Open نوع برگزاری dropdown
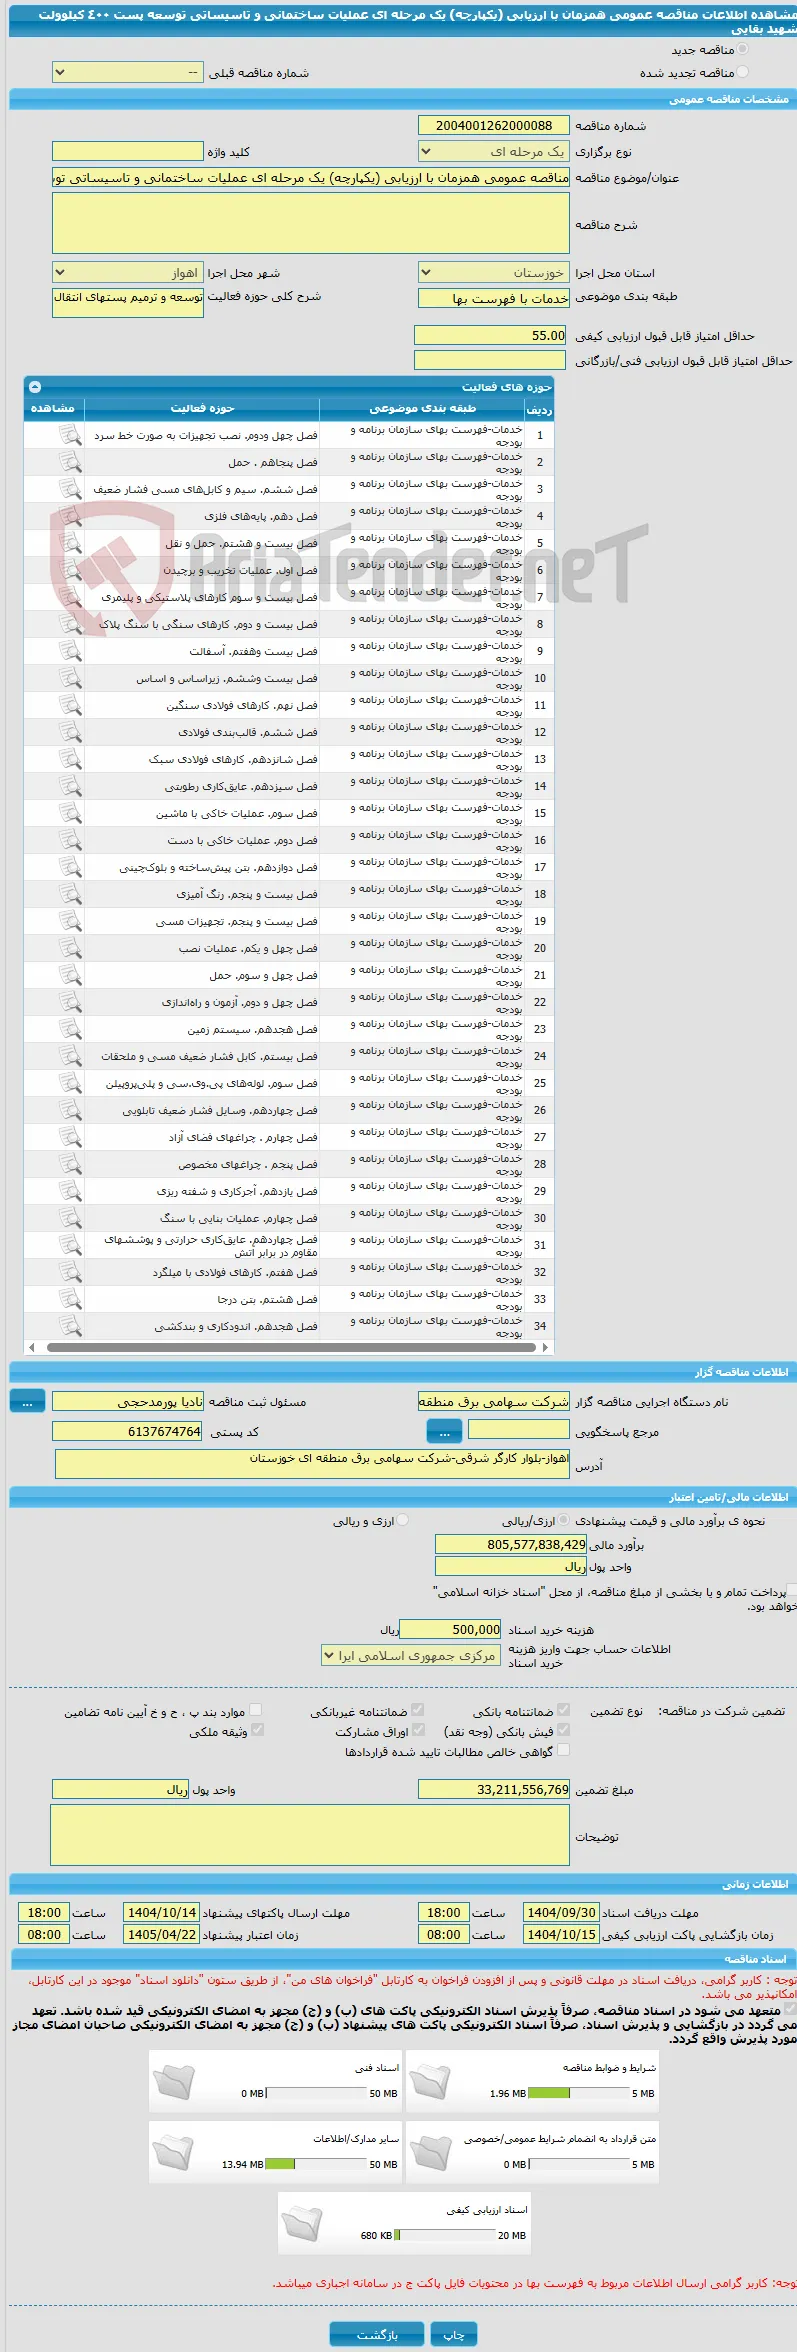This screenshot has width=797, height=2352. (x=494, y=152)
